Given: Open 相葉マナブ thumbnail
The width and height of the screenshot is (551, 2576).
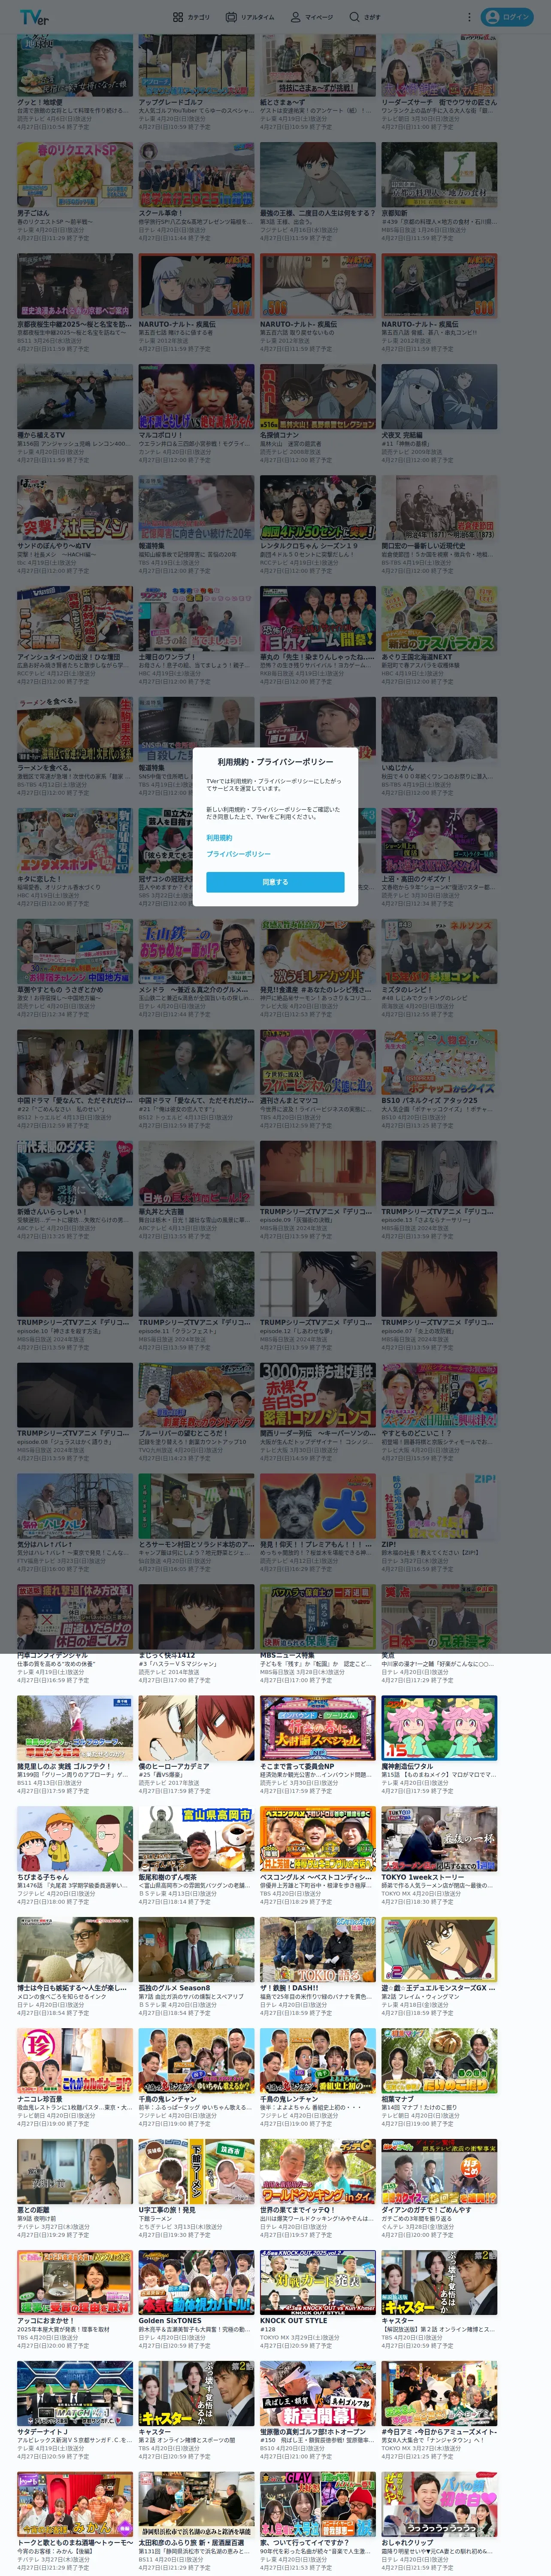Looking at the screenshot, I should (x=439, y=2060).
